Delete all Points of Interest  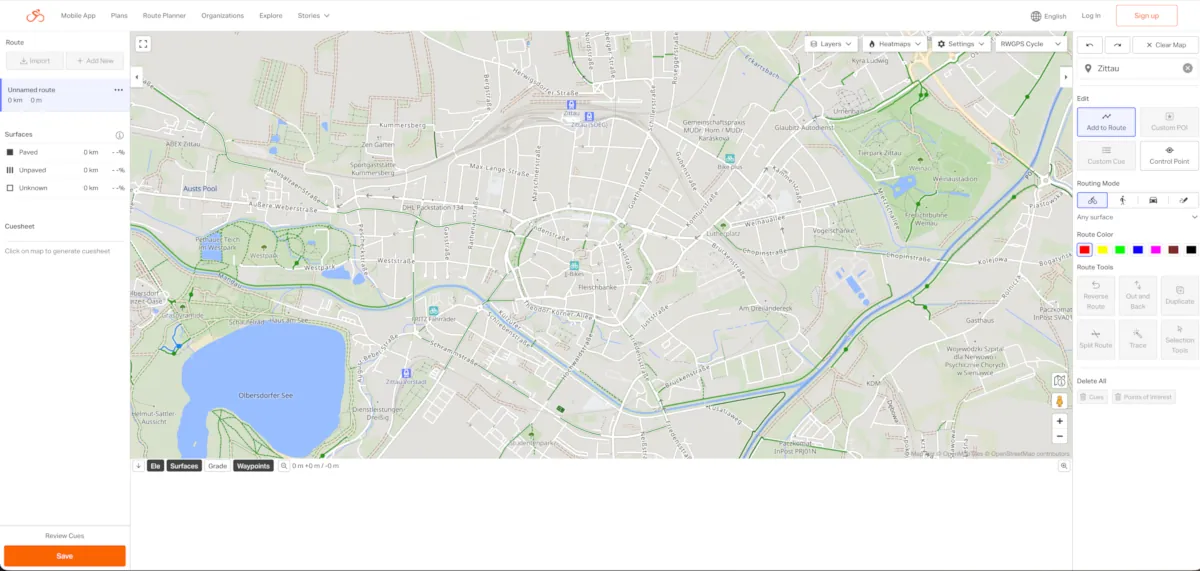click(x=1143, y=397)
